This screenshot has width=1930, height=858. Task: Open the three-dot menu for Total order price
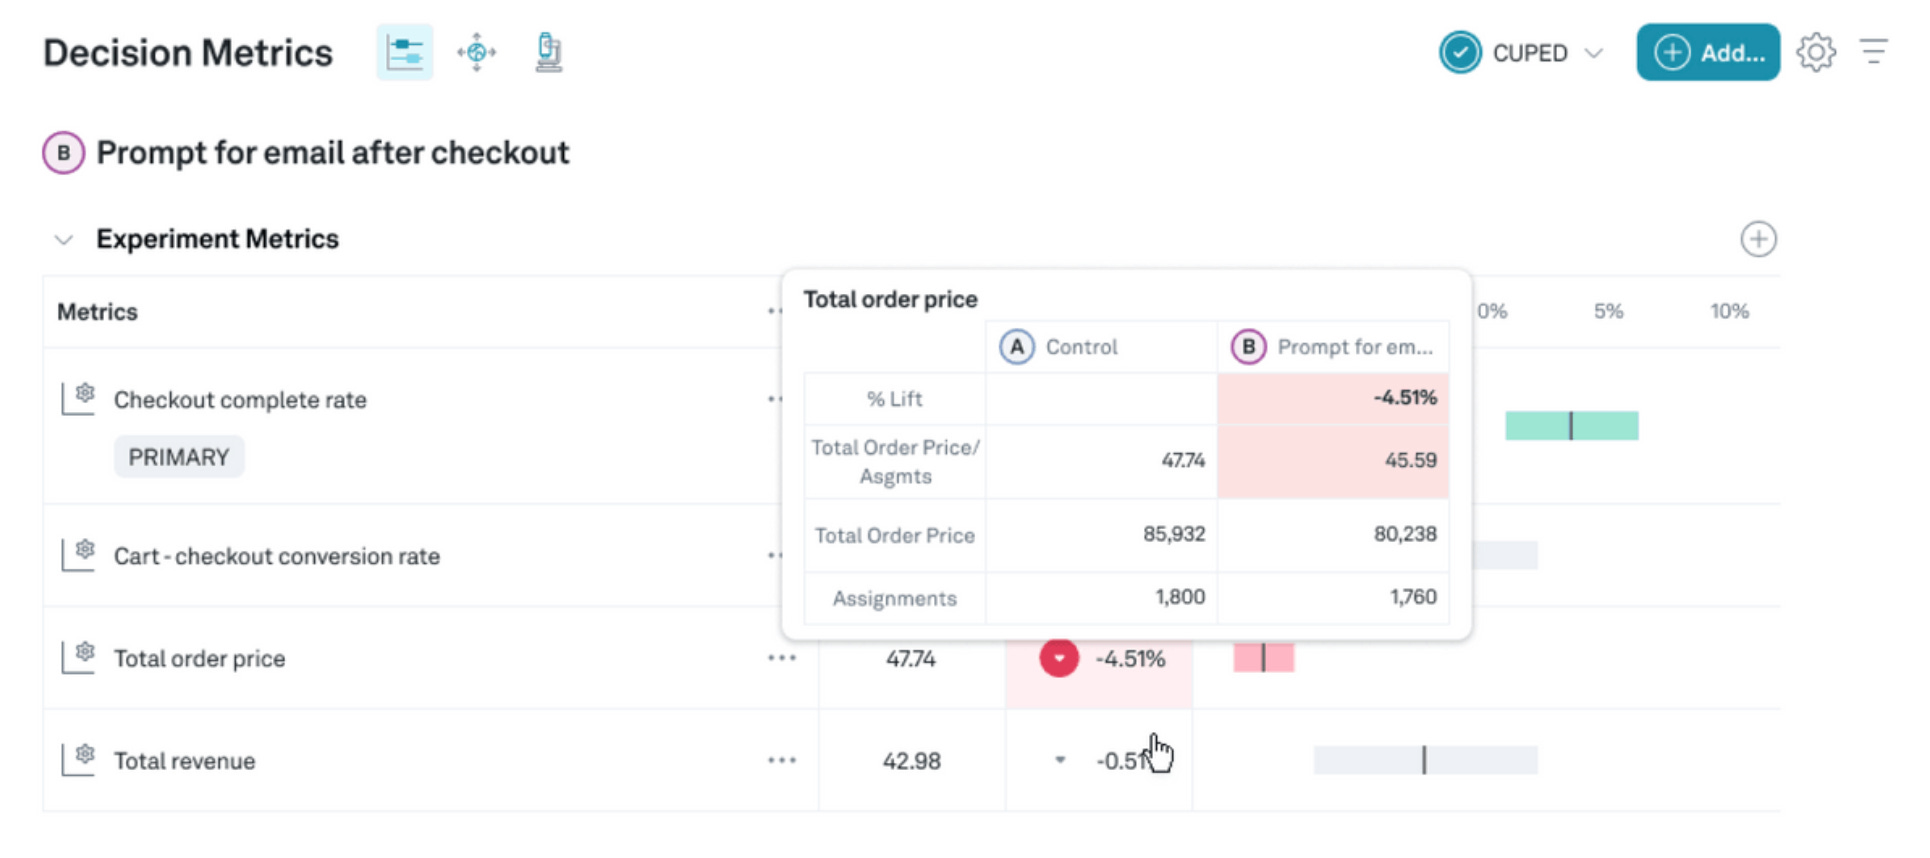coord(782,658)
